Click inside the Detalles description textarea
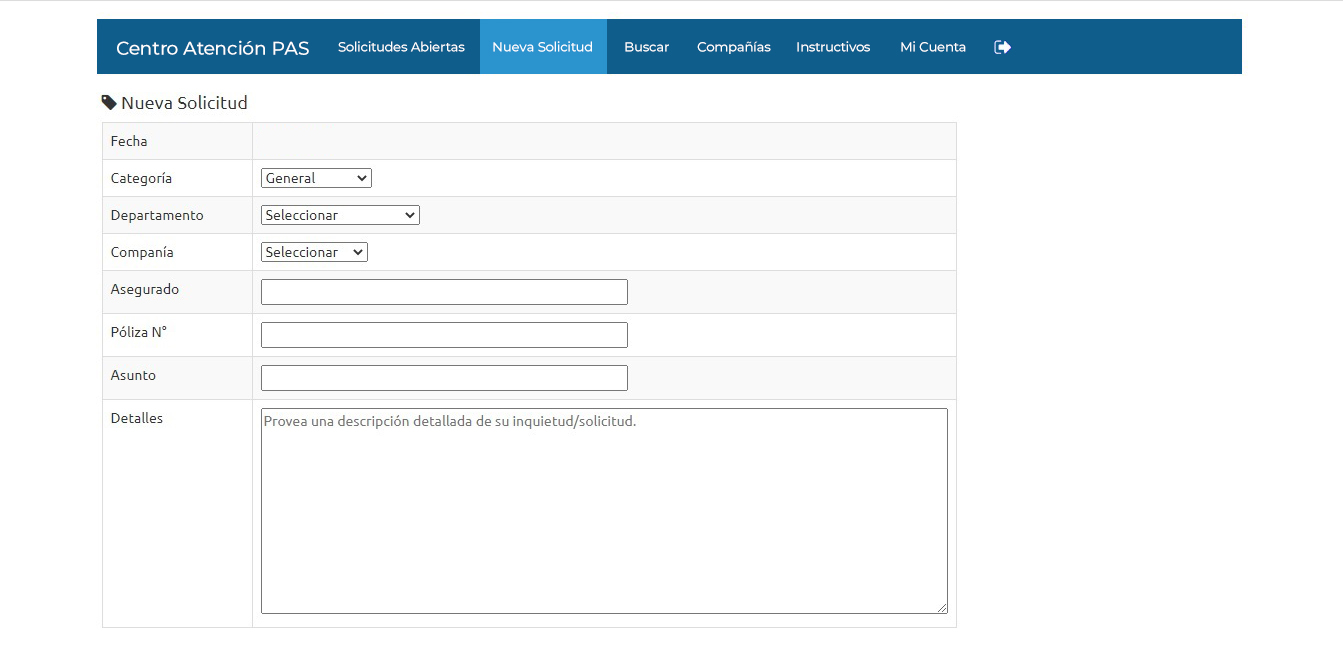This screenshot has height=656, width=1343. (x=604, y=510)
